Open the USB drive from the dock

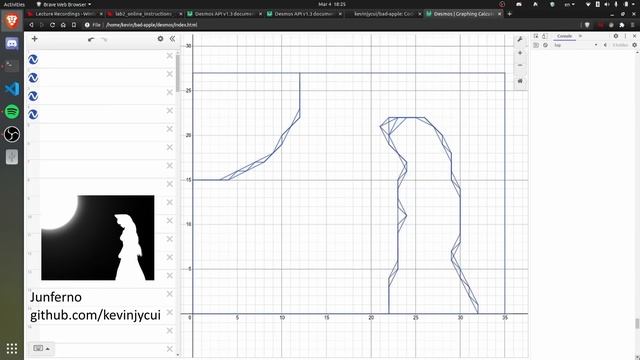click(12, 157)
